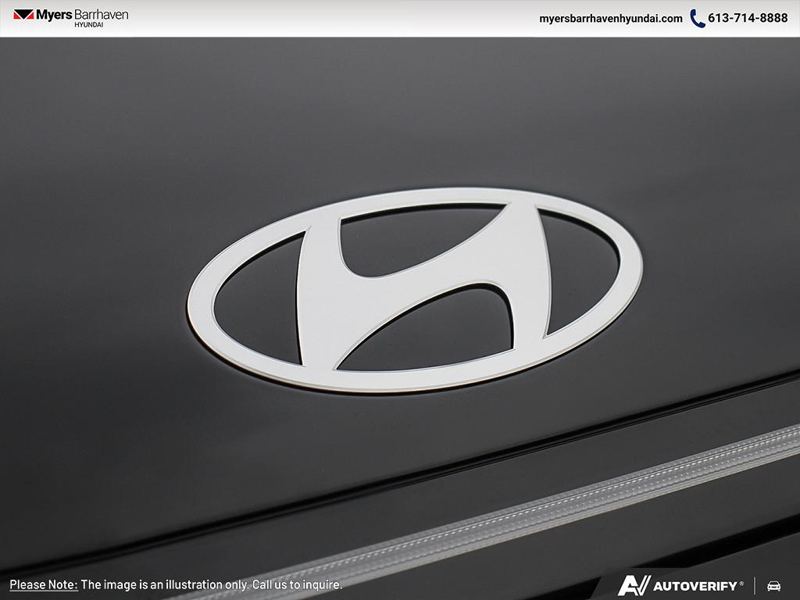800x600 pixels.
Task: Click the car icon in the bottom corner
Action: point(774,585)
